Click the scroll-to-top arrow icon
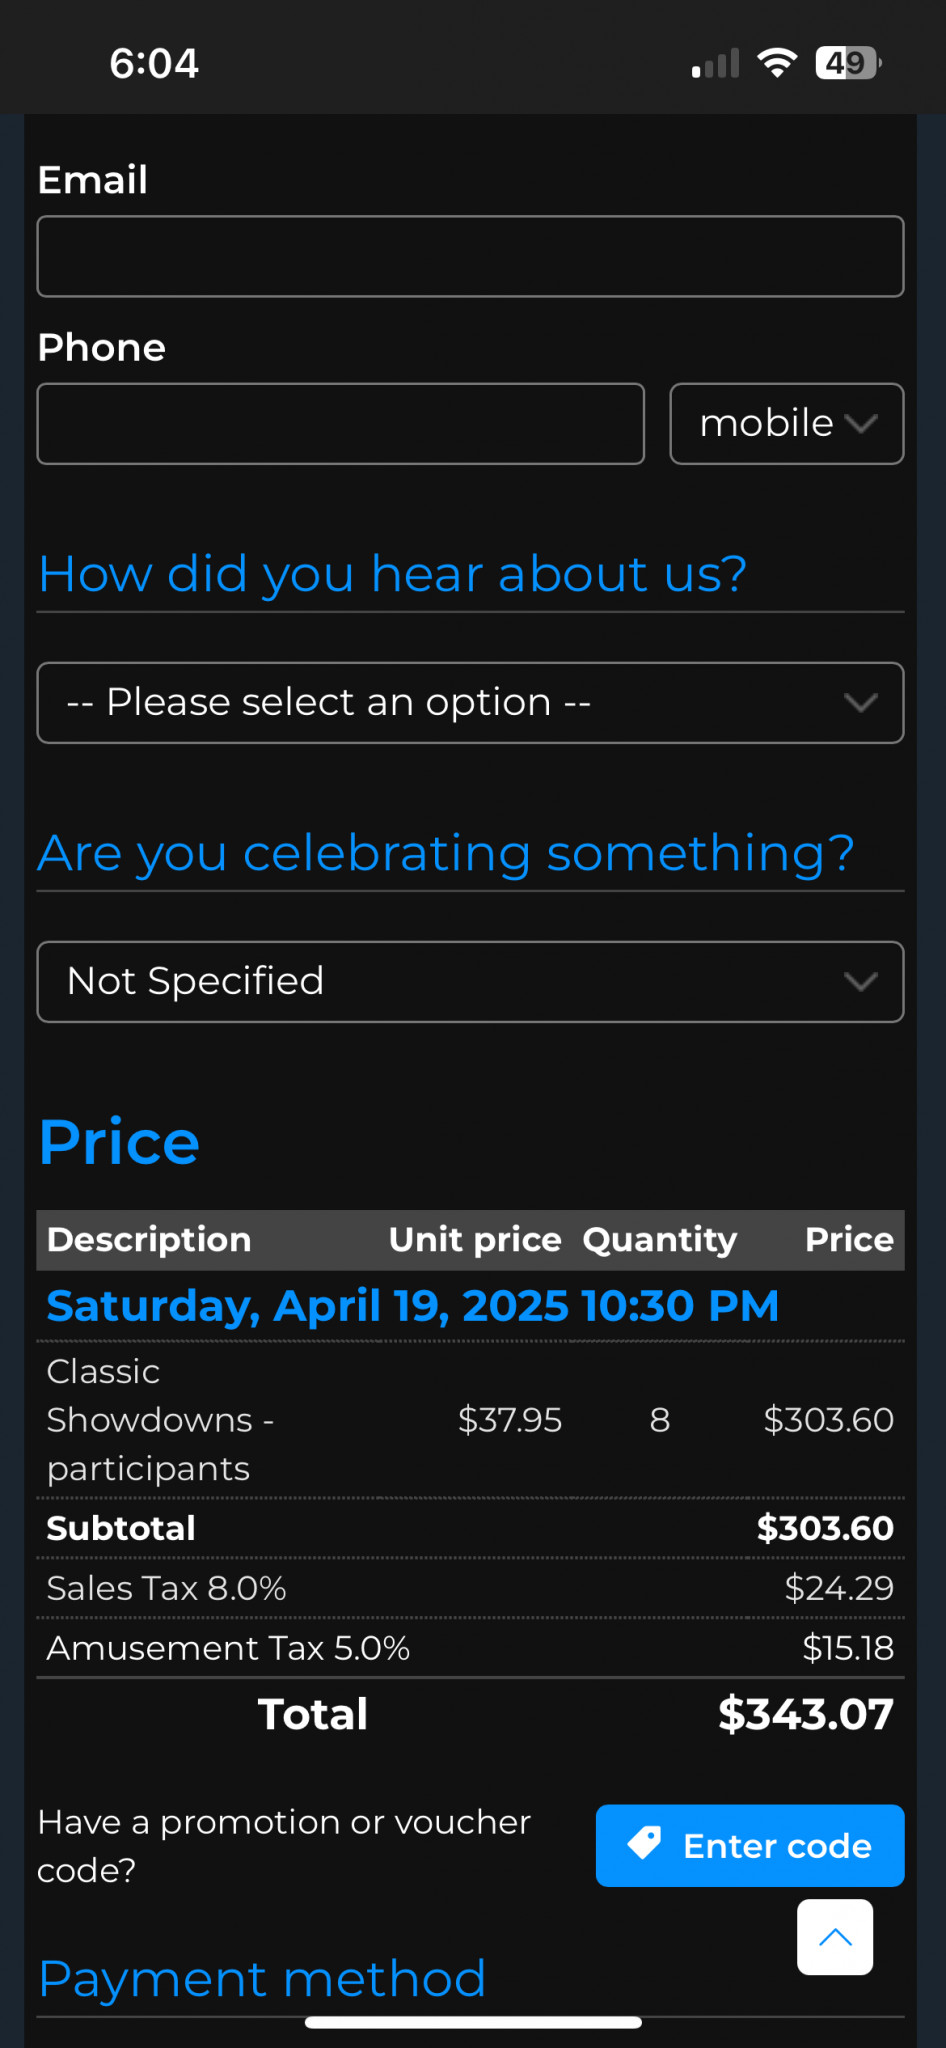946x2048 pixels. [835, 1937]
